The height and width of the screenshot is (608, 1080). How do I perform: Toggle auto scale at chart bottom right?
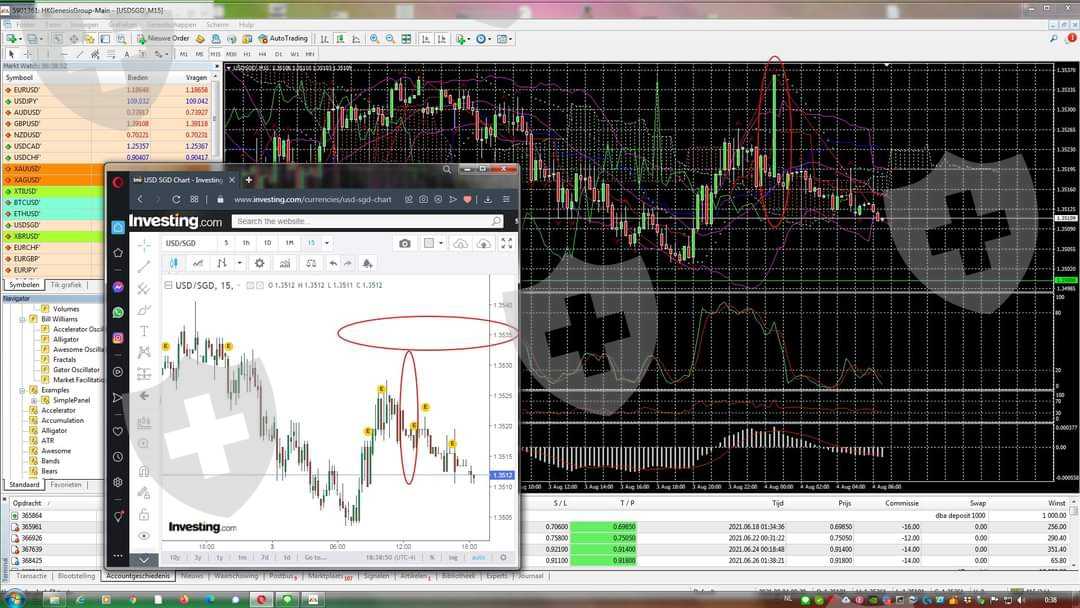pos(478,557)
